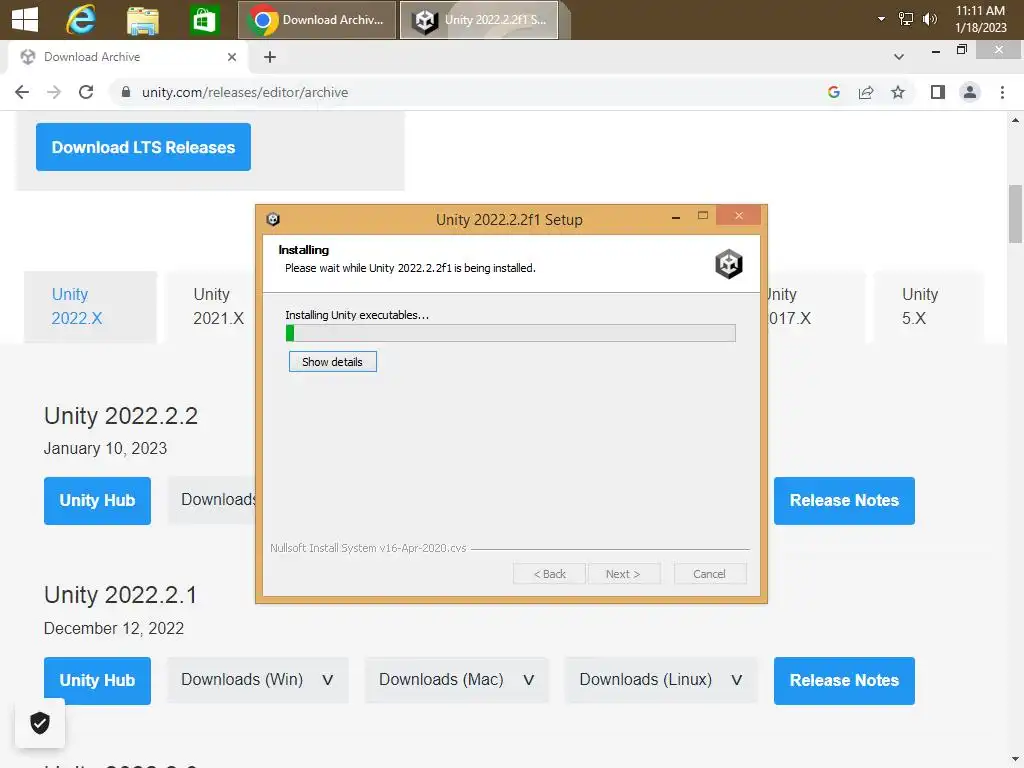Viewport: 1024px width, 768px height.
Task: Expand Downloads (Linux) for Unity 2022.2.1
Action: 661,680
